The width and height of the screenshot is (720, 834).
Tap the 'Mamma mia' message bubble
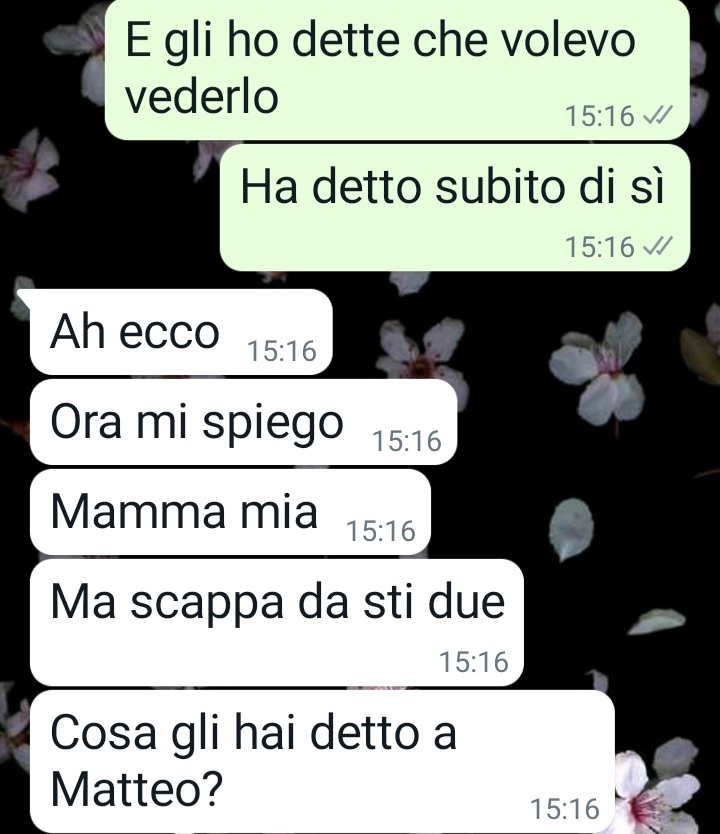coord(230,512)
